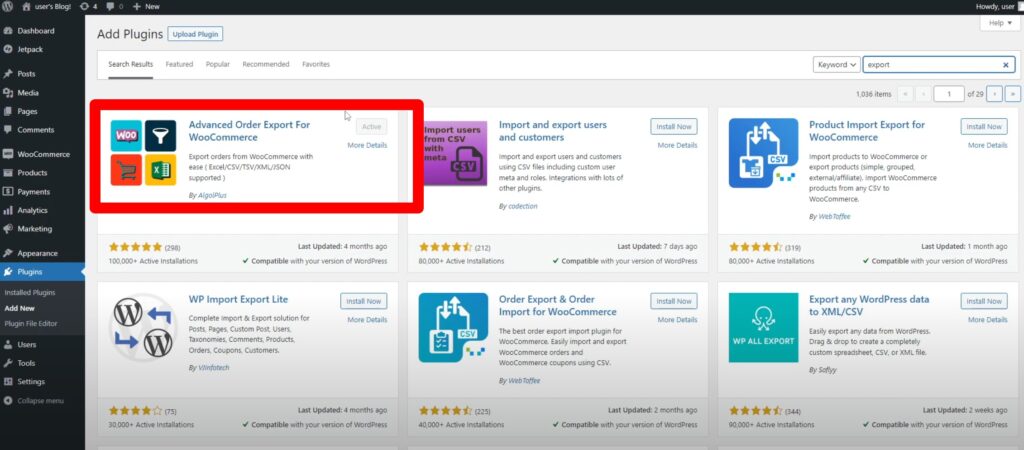The height and width of the screenshot is (450, 1024).
Task: Click the current page number field
Action: pyautogui.click(x=949, y=94)
